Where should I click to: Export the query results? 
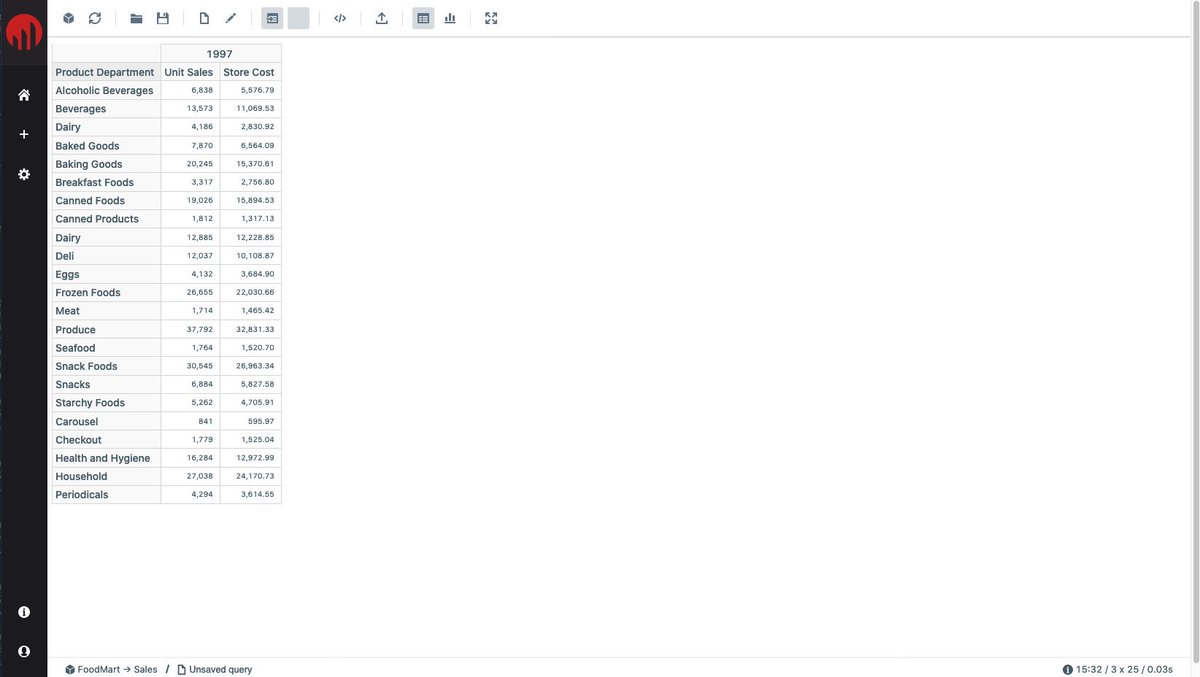(381, 18)
